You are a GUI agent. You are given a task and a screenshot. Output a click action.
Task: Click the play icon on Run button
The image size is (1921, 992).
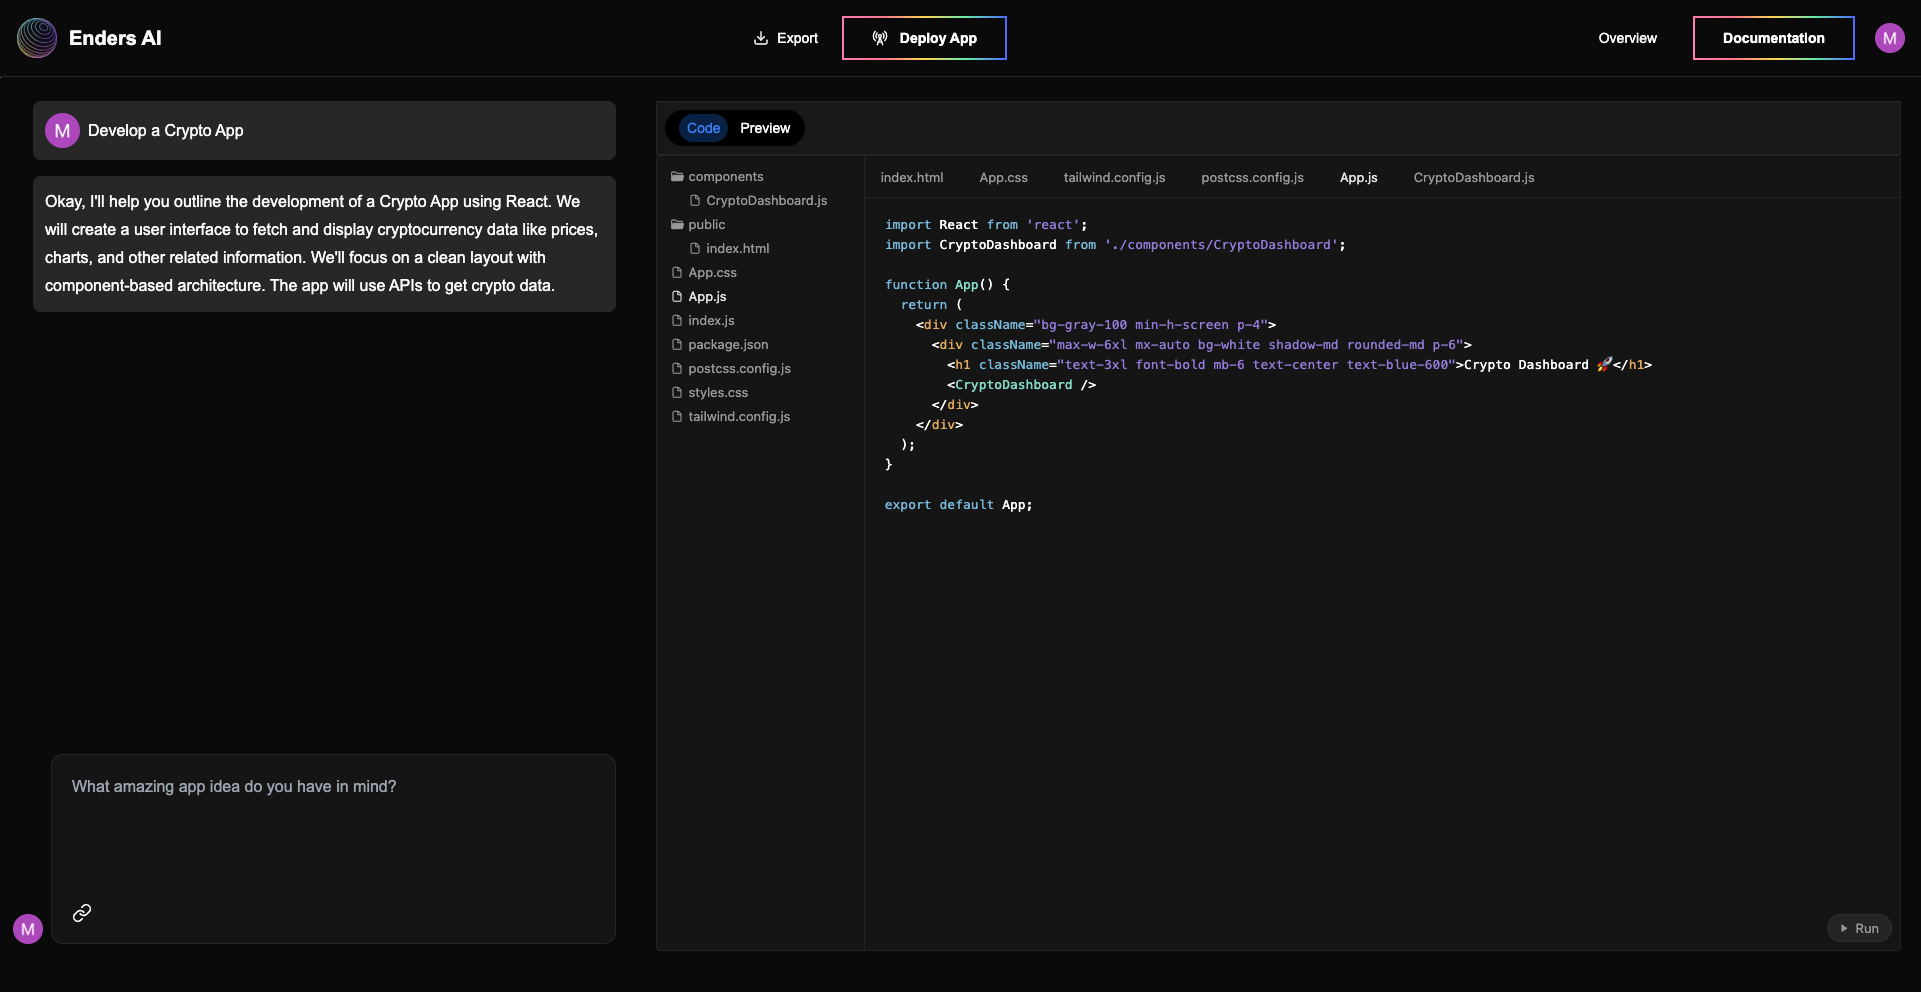pyautogui.click(x=1844, y=928)
